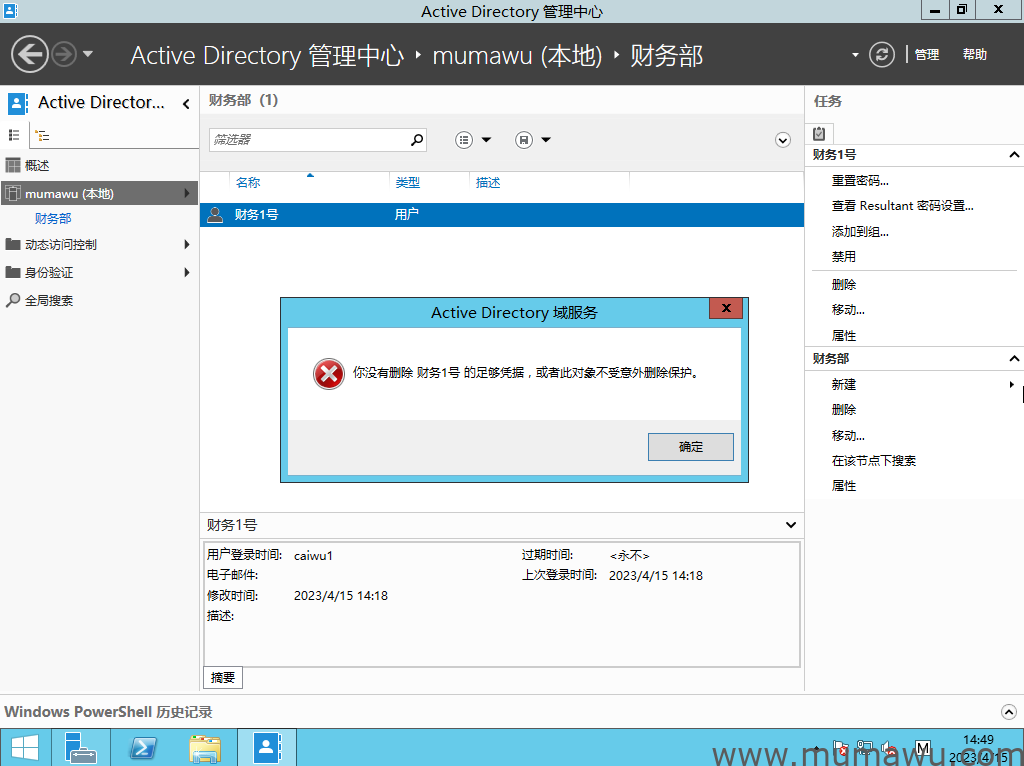Select the 摘要 tab in preview pane
This screenshot has width=1024, height=766.
[x=223, y=677]
